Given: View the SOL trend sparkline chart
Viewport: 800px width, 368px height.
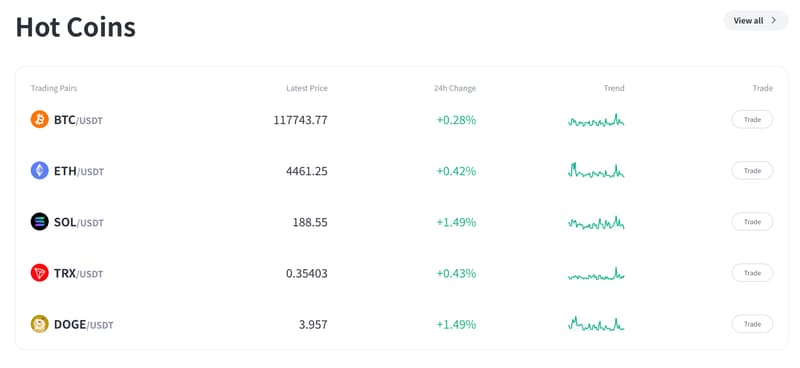Looking at the screenshot, I should (x=596, y=223).
